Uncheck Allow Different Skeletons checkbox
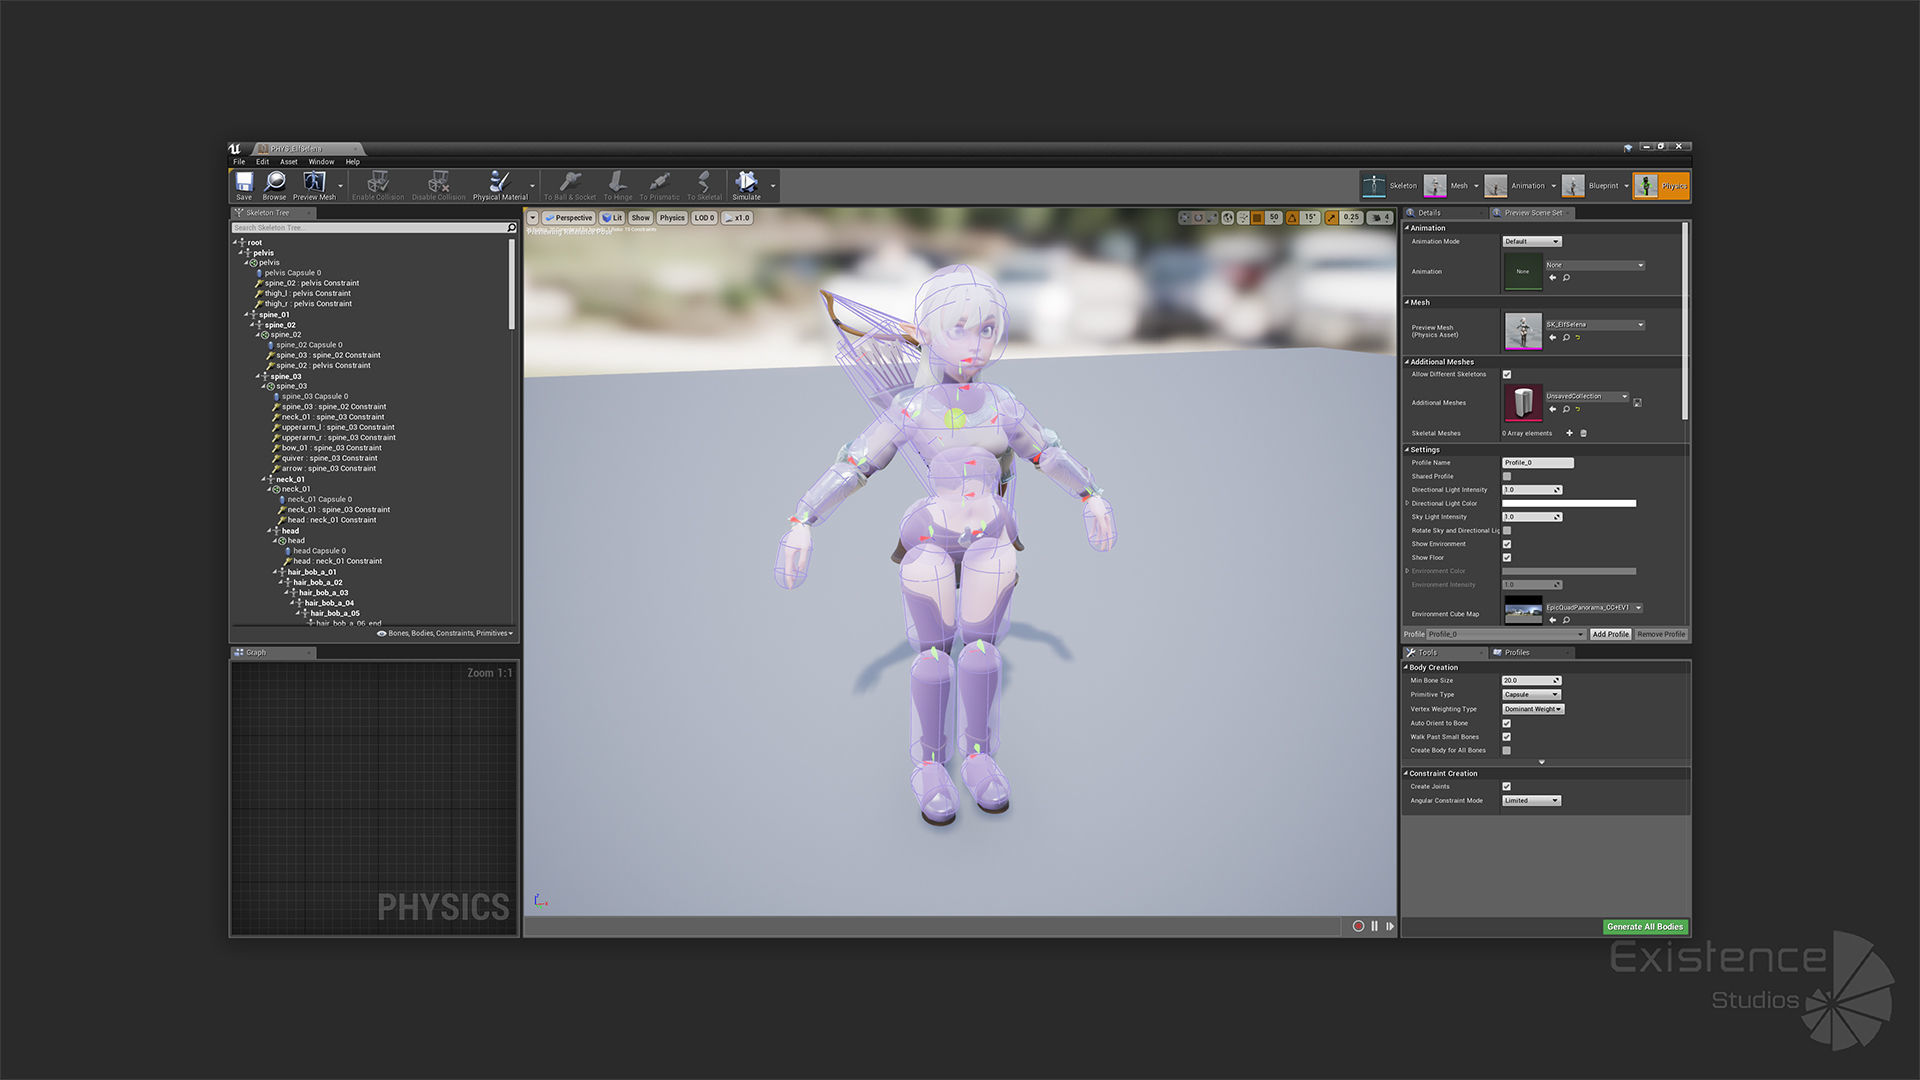The width and height of the screenshot is (1920, 1080). click(1507, 375)
